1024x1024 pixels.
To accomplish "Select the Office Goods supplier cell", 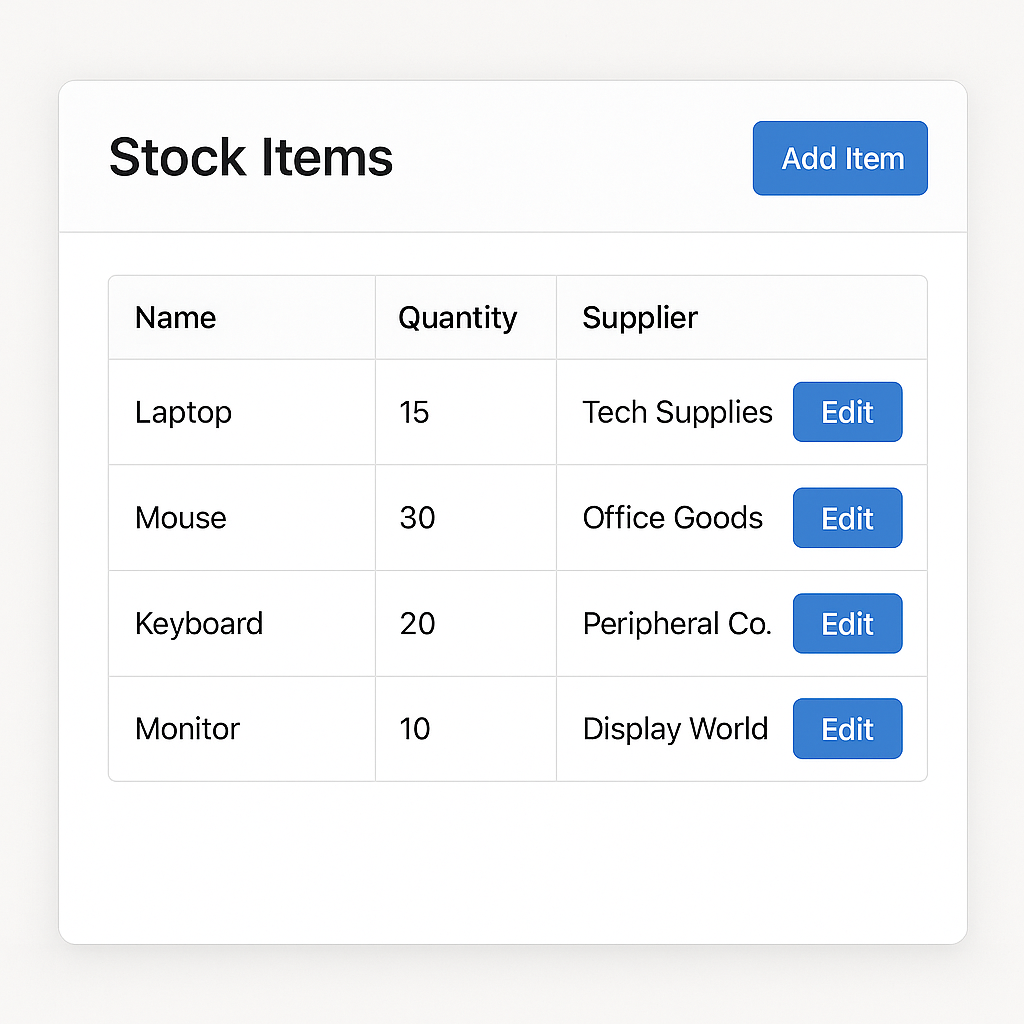I will [672, 518].
